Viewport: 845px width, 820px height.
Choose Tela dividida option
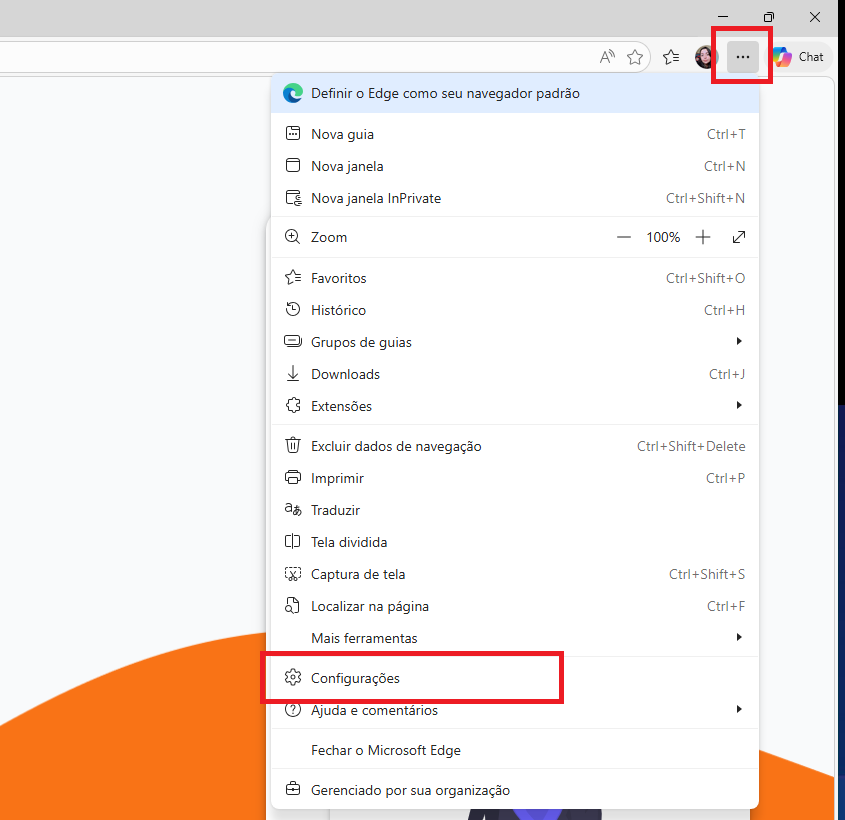point(515,542)
